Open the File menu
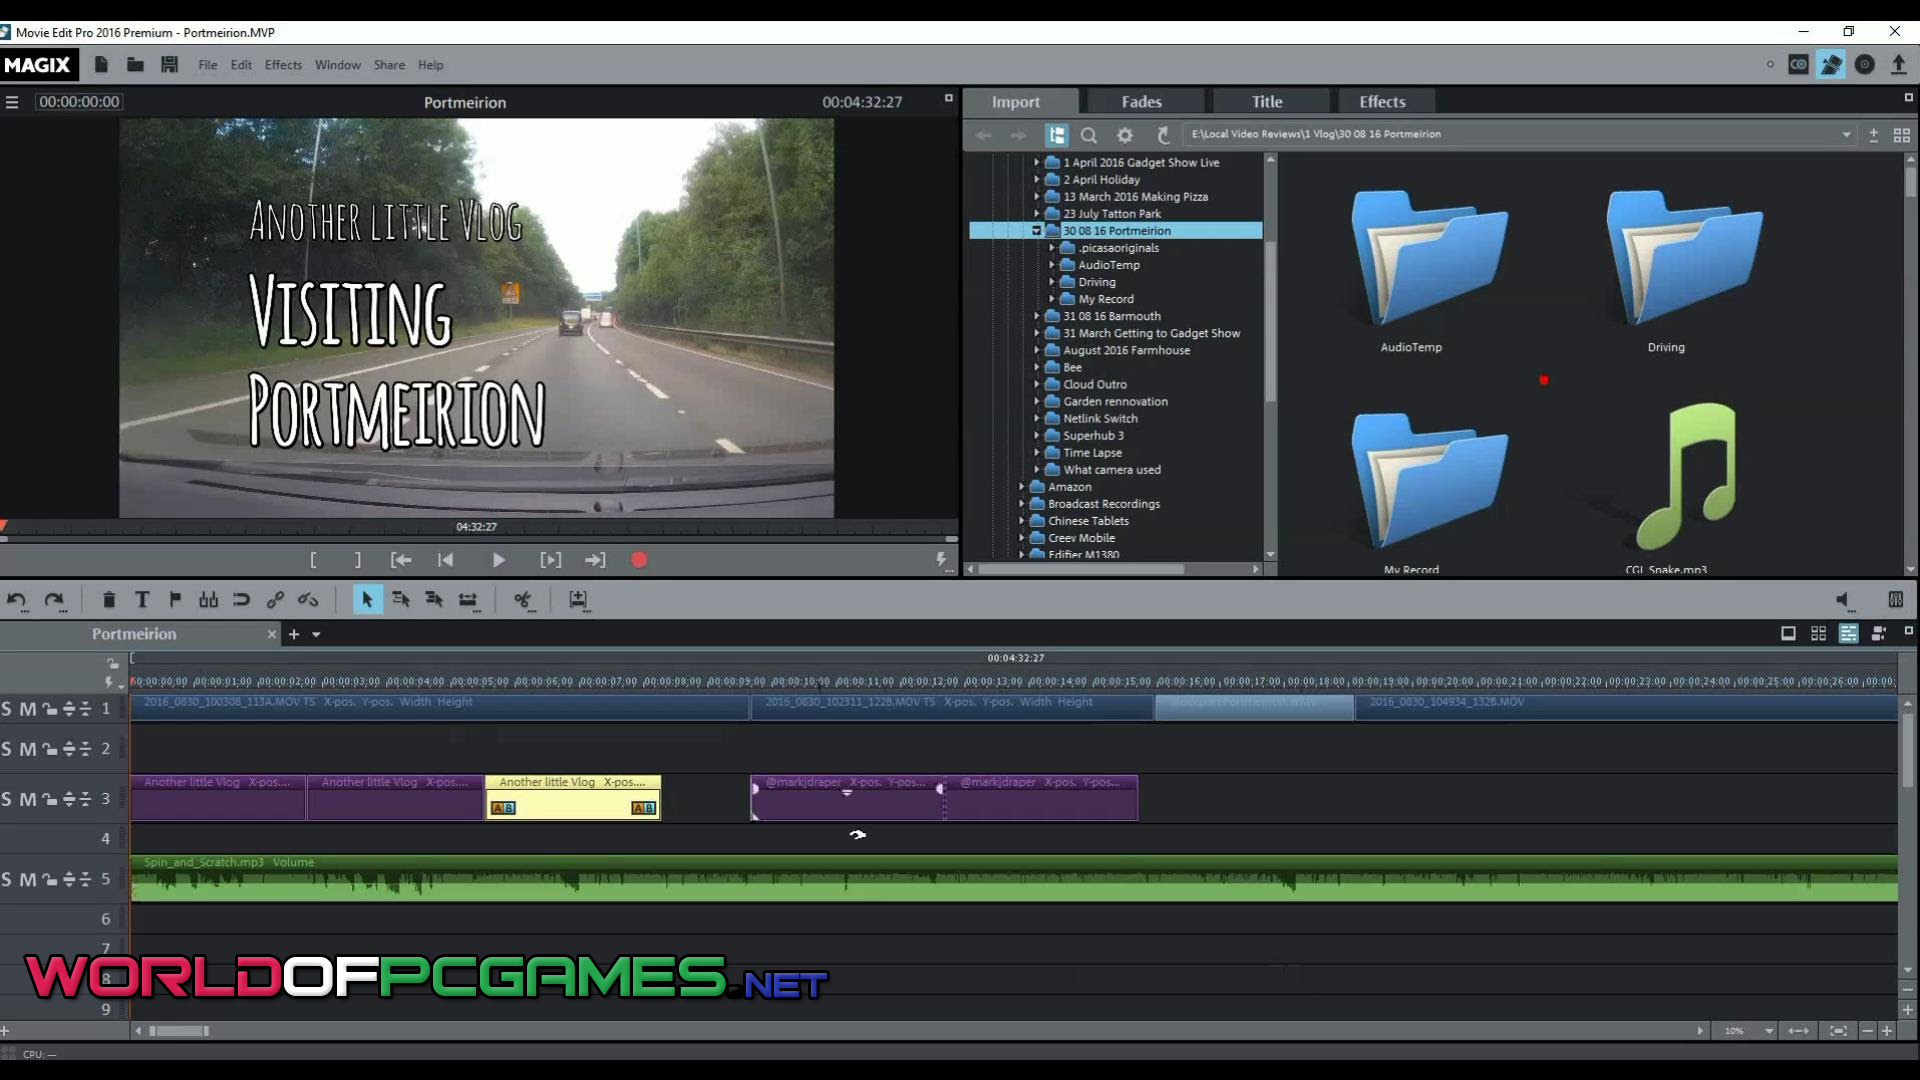Image resolution: width=1920 pixels, height=1080 pixels. [x=207, y=65]
